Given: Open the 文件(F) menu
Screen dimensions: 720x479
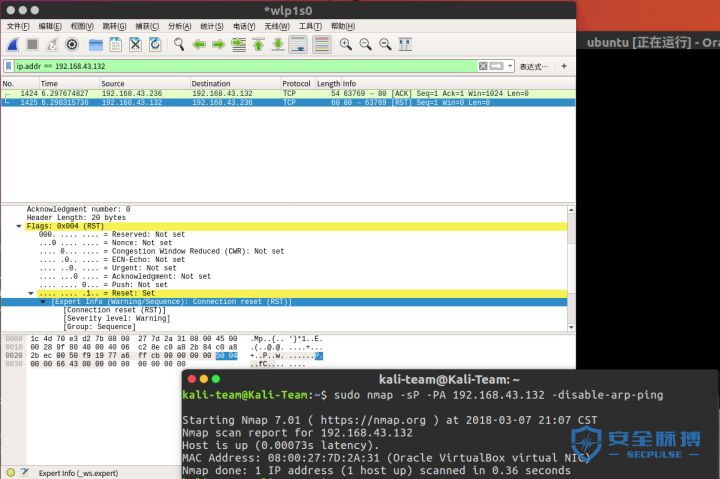Looking at the screenshot, I should (18, 26).
